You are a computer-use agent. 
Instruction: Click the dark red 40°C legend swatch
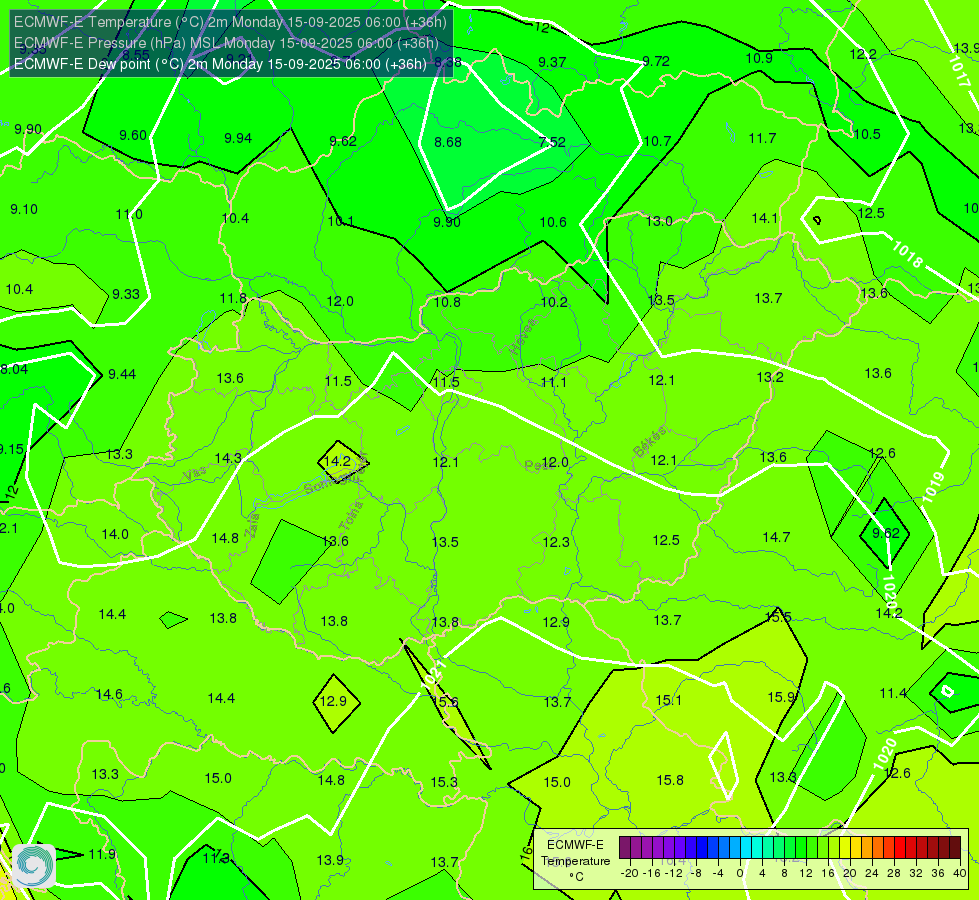click(x=955, y=848)
